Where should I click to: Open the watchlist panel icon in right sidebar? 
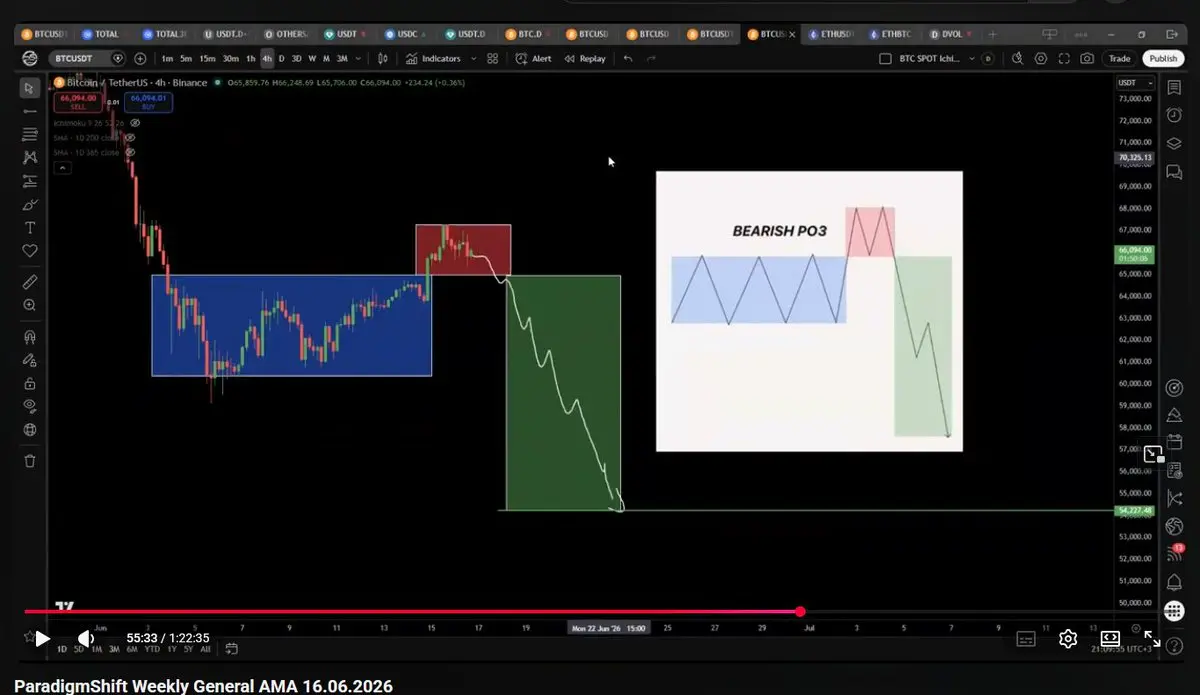(x=1174, y=88)
